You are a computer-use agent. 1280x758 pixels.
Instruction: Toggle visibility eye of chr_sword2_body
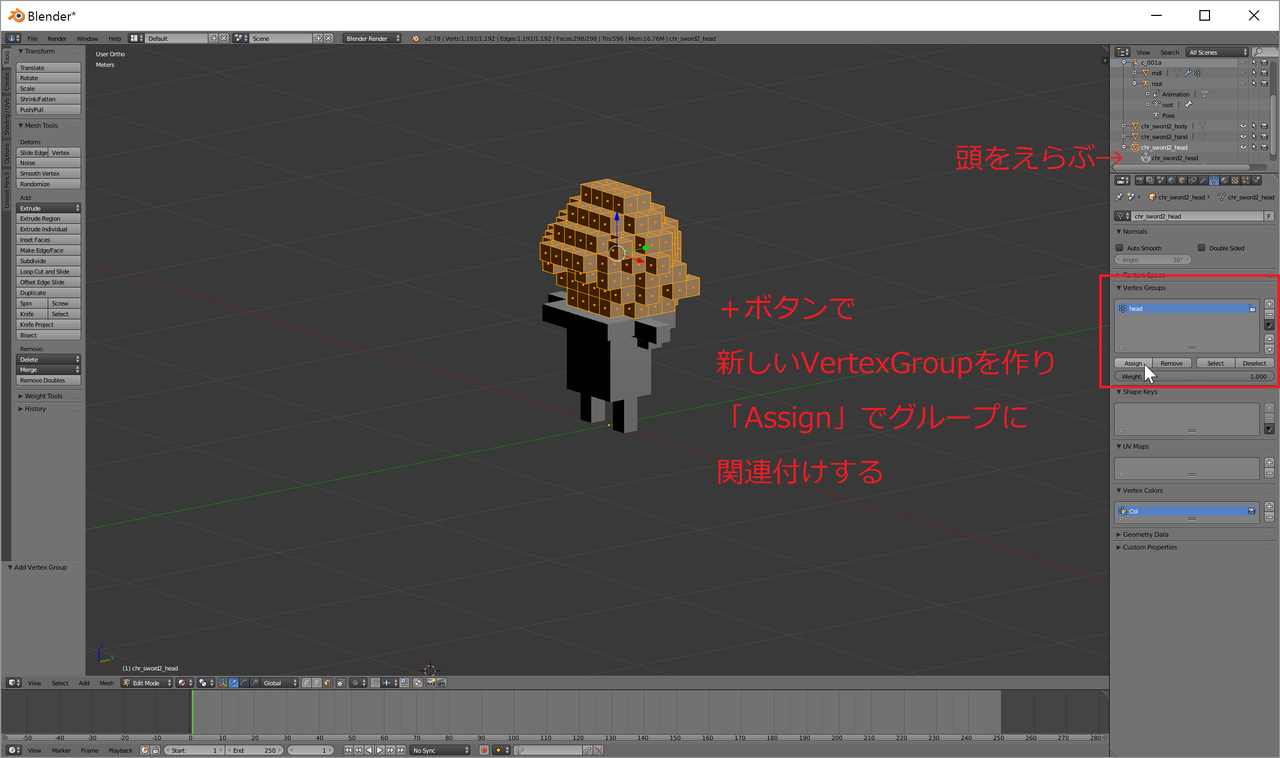point(1243,126)
